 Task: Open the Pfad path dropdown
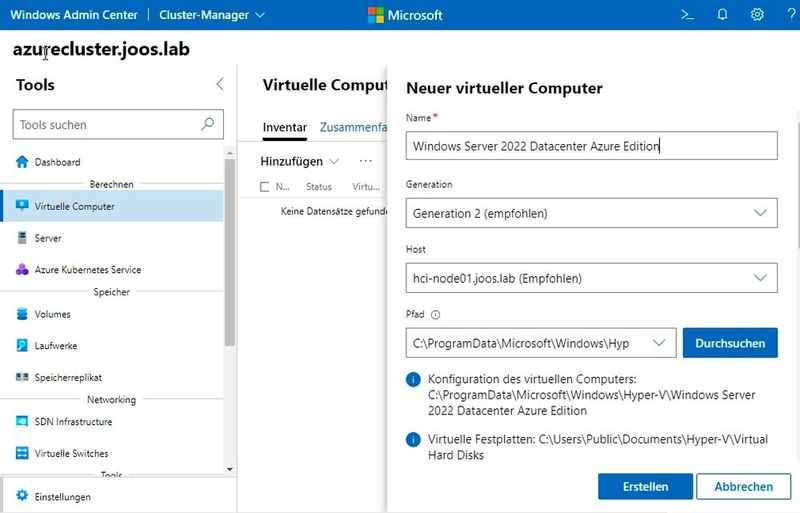click(x=541, y=343)
